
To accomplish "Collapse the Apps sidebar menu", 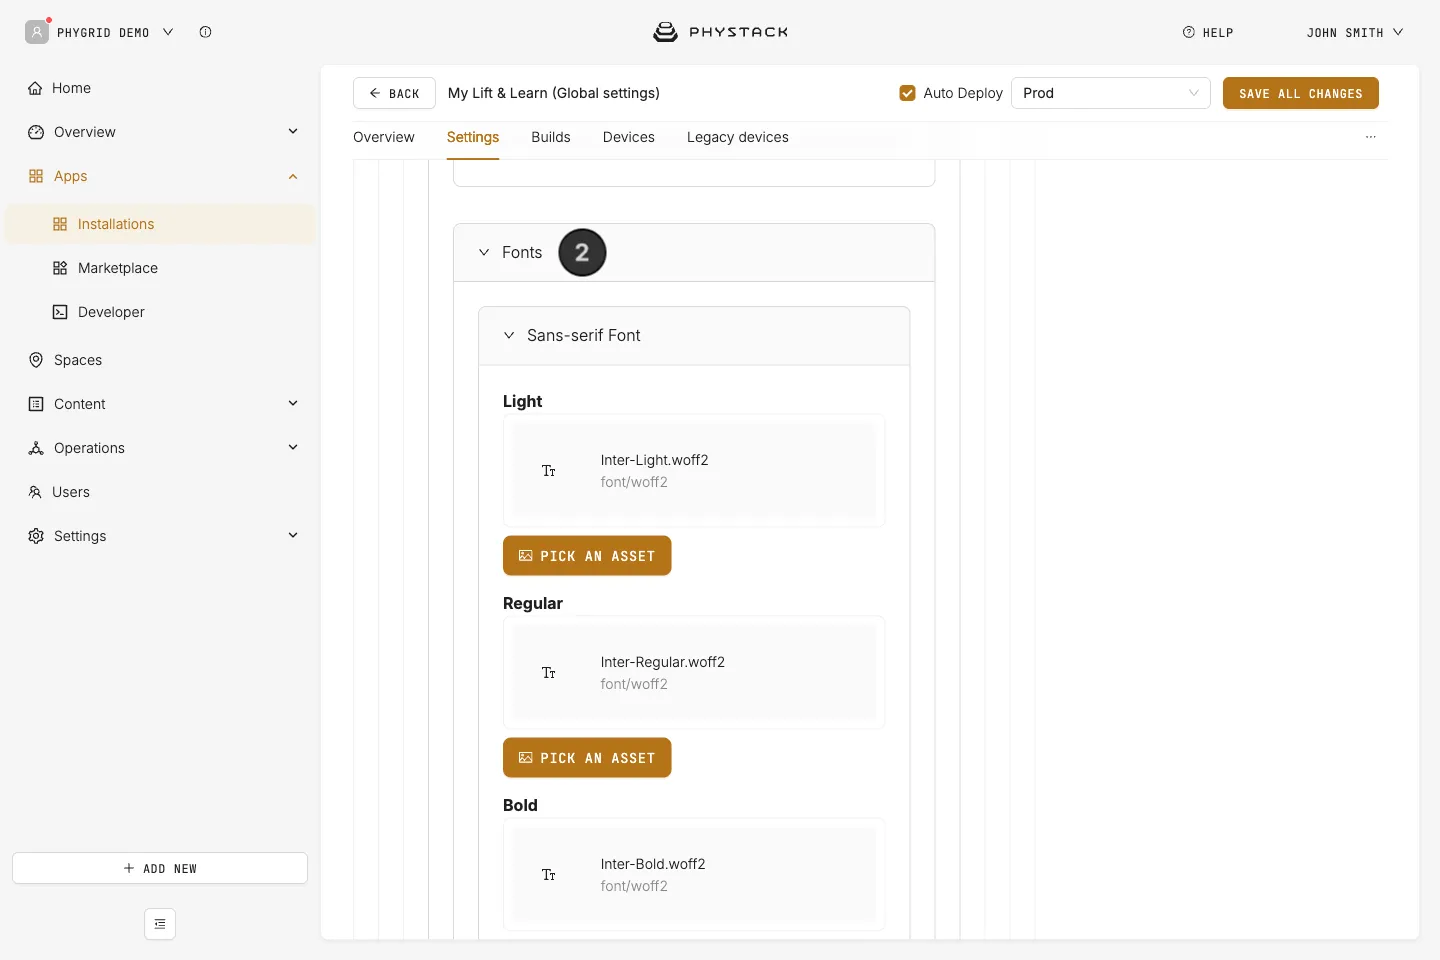I will click(x=293, y=176).
